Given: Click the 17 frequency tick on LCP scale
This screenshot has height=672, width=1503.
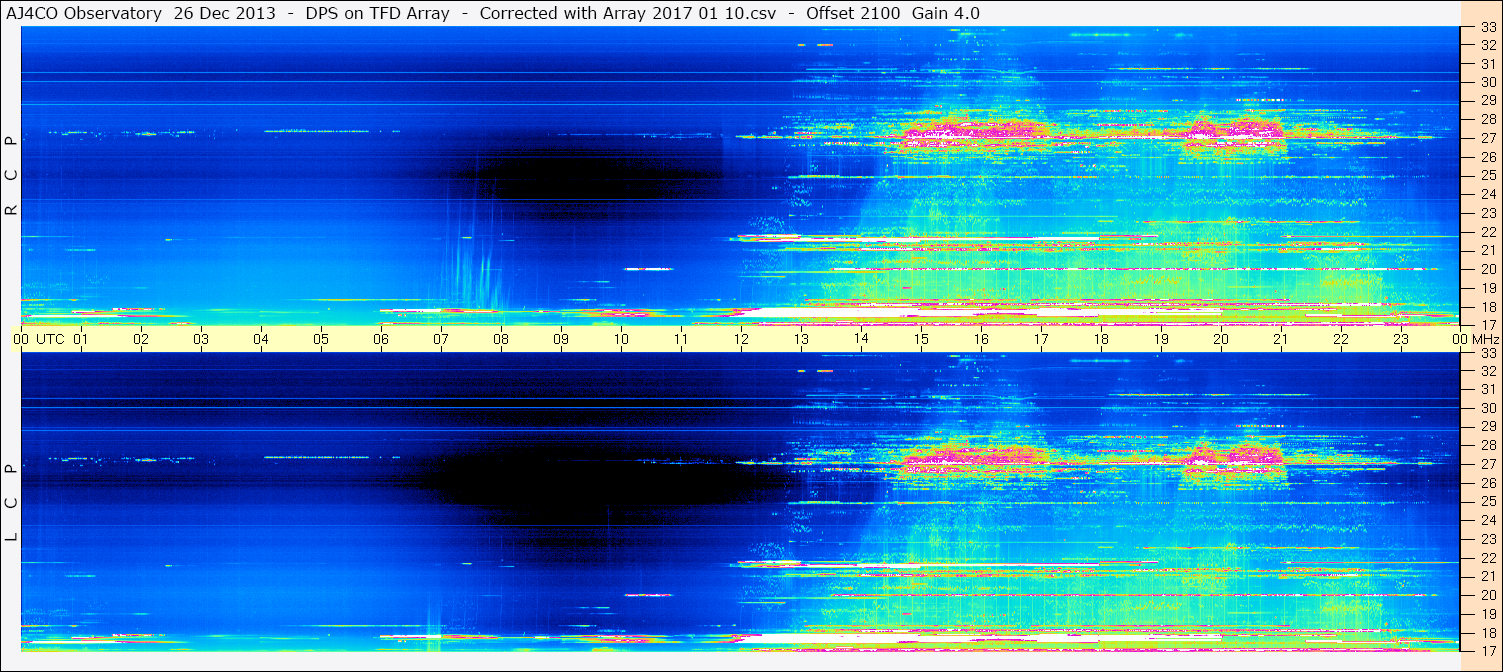Looking at the screenshot, I should (1487, 650).
